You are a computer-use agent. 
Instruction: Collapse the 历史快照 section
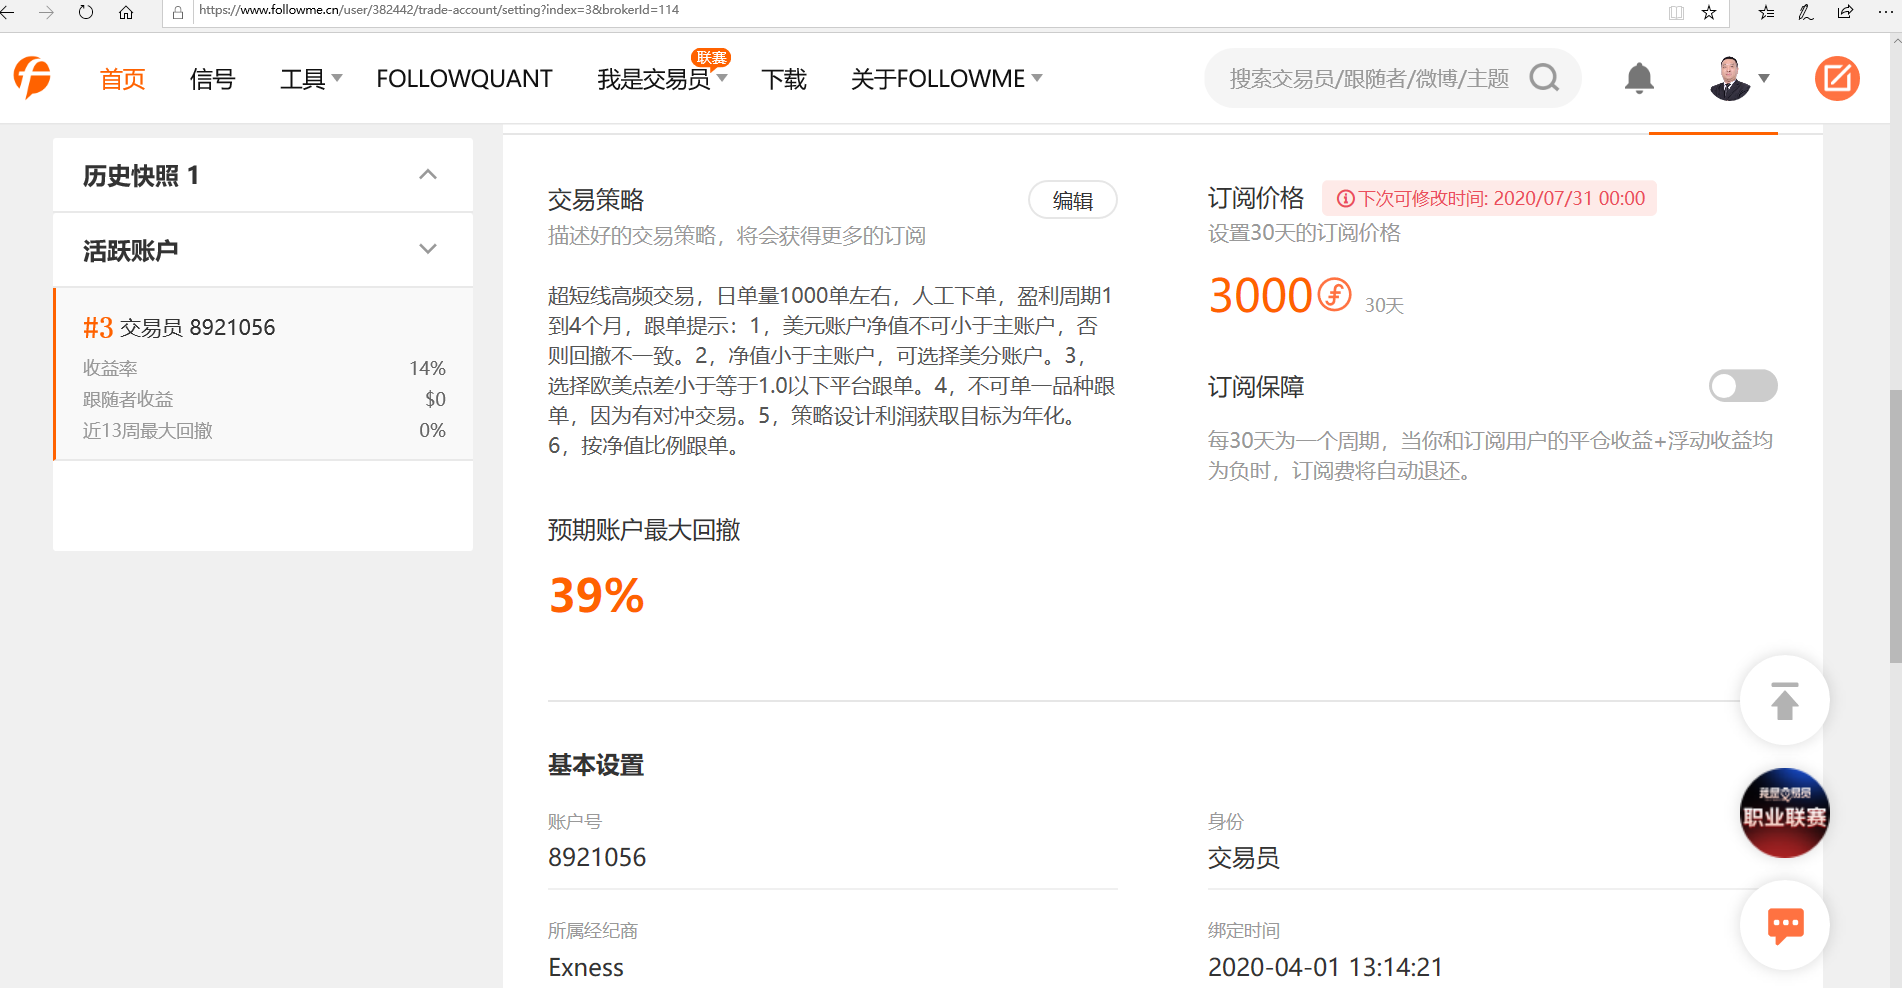[x=428, y=175]
